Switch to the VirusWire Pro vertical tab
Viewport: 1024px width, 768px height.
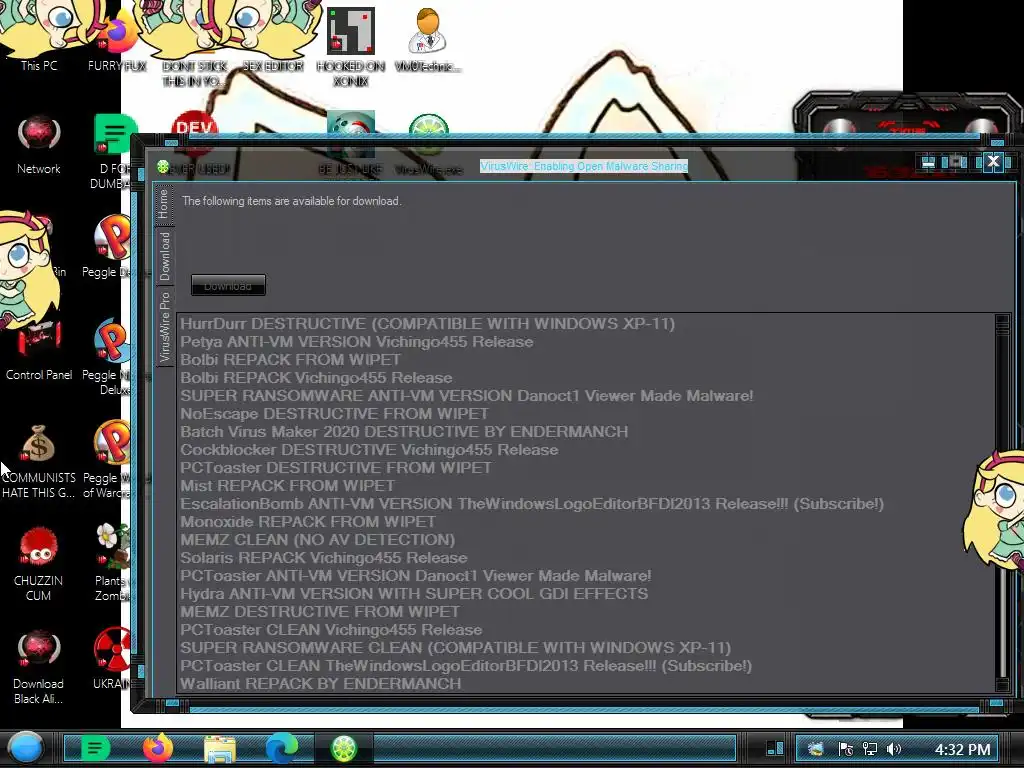[164, 327]
